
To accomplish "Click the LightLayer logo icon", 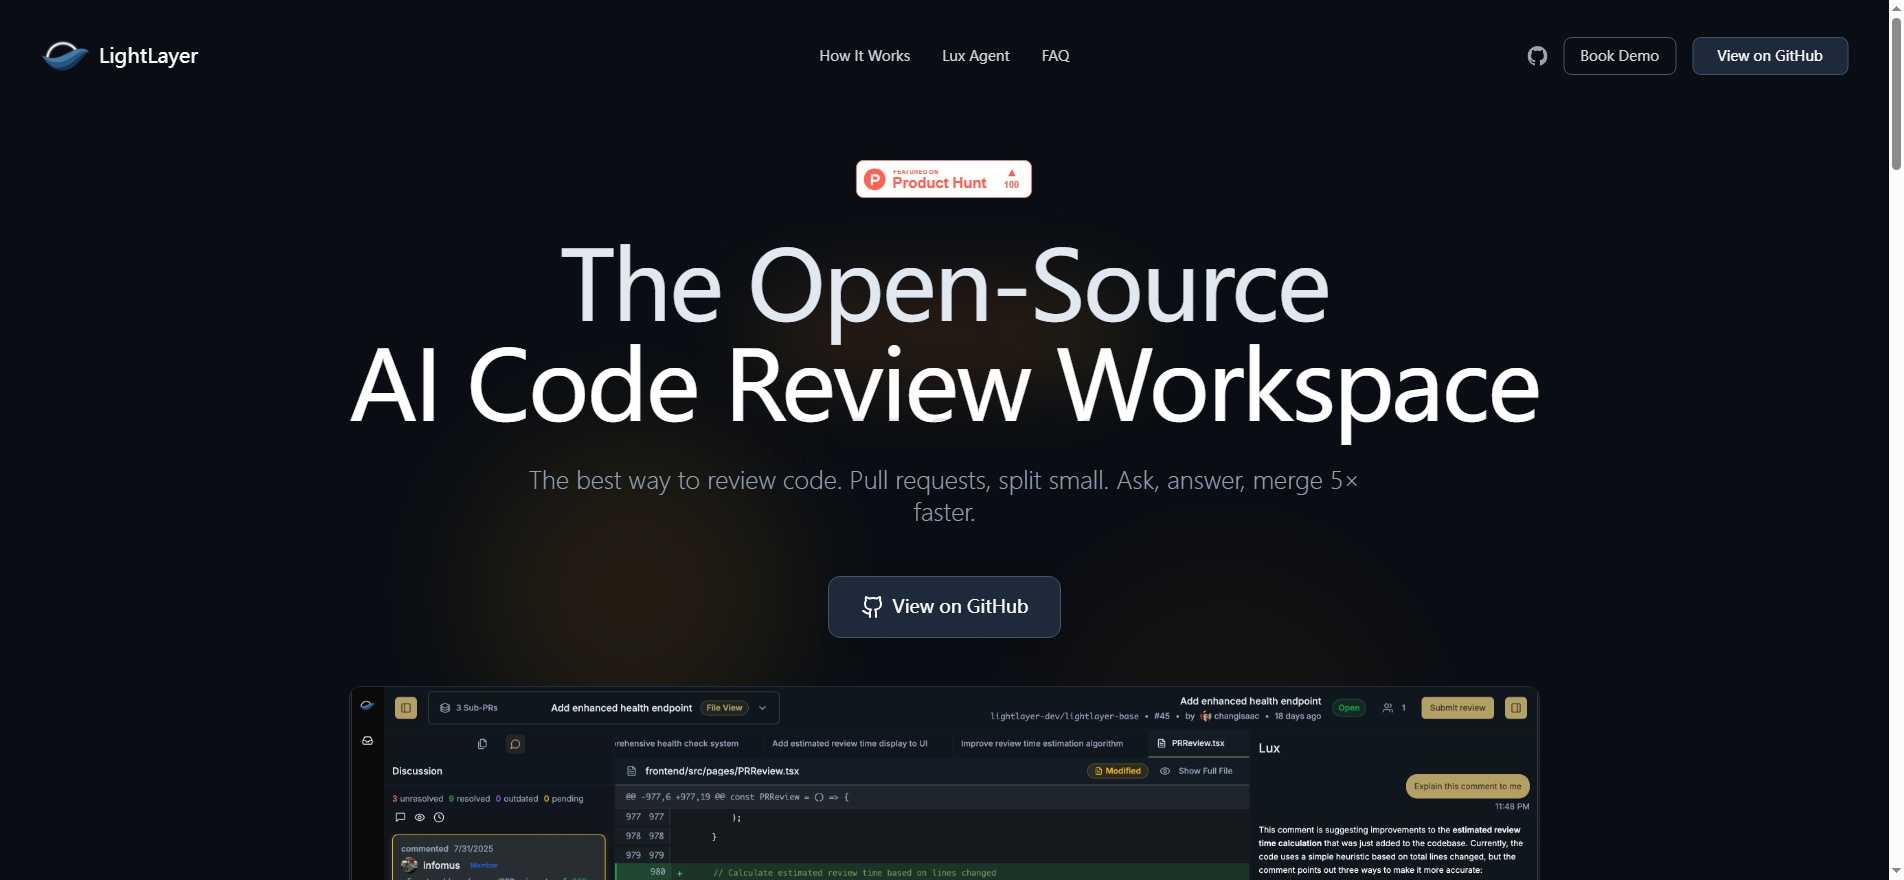I will coord(65,56).
